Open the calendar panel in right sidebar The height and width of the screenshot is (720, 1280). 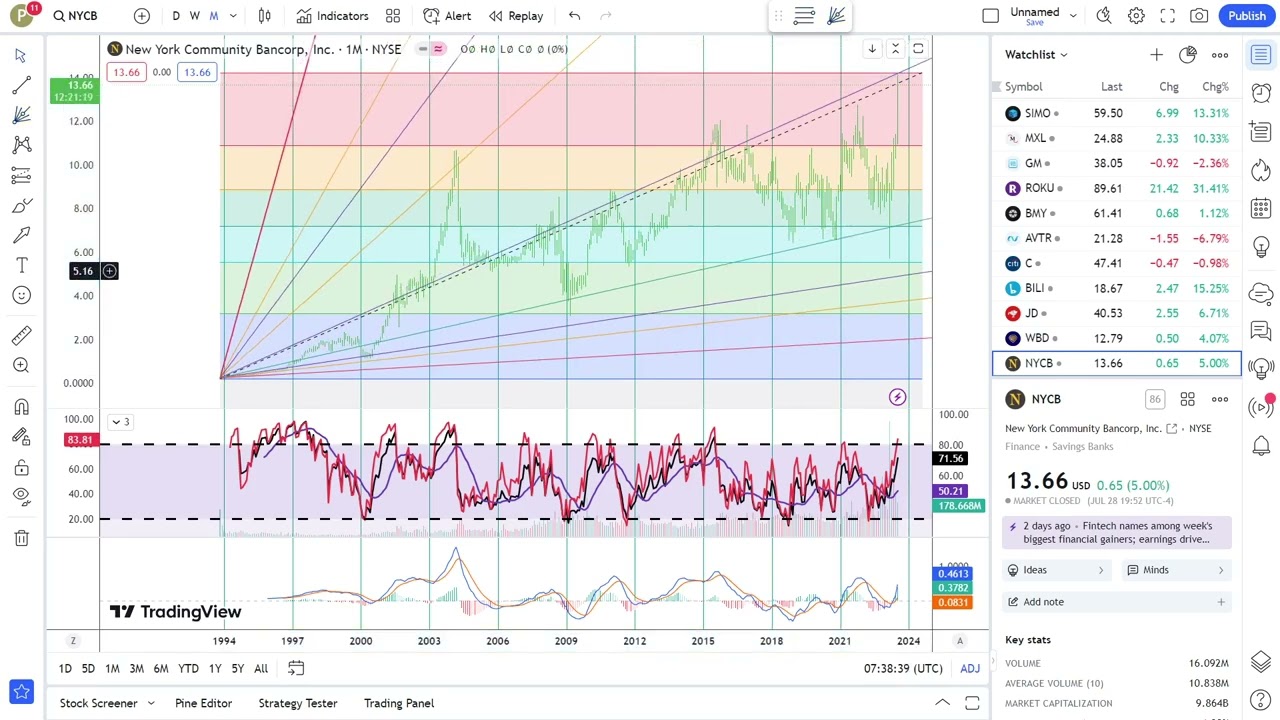[1261, 208]
